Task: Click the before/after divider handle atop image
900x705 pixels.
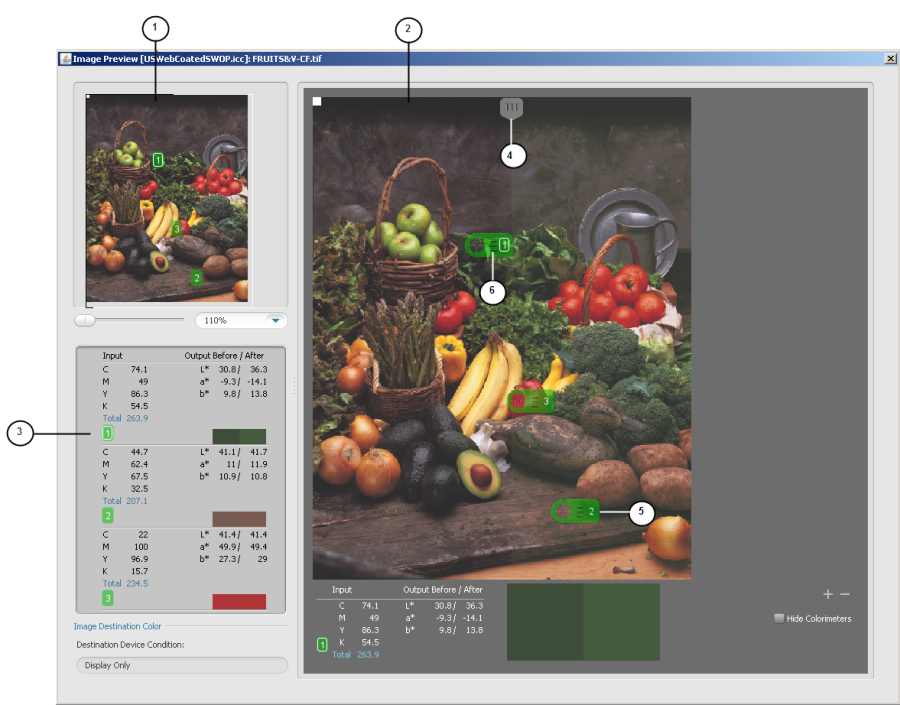Action: click(512, 107)
